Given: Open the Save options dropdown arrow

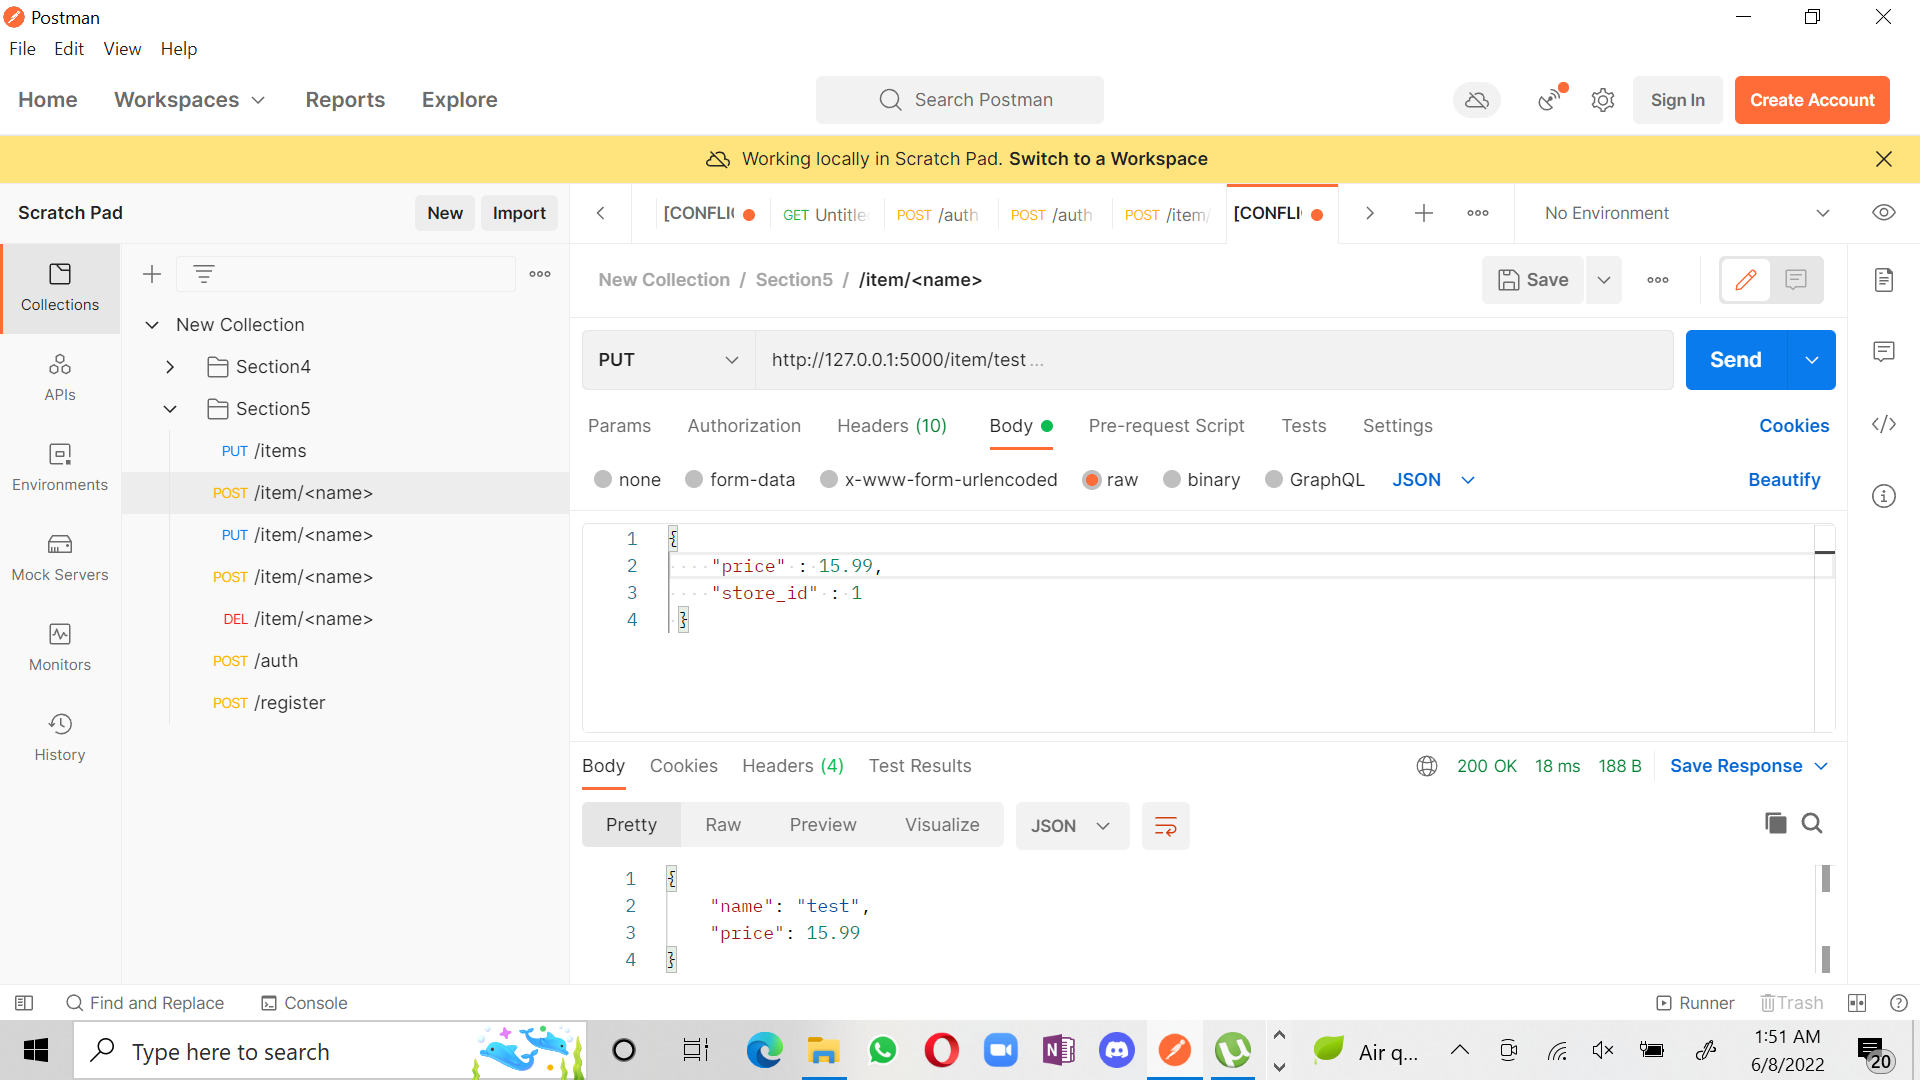Looking at the screenshot, I should 1604,280.
